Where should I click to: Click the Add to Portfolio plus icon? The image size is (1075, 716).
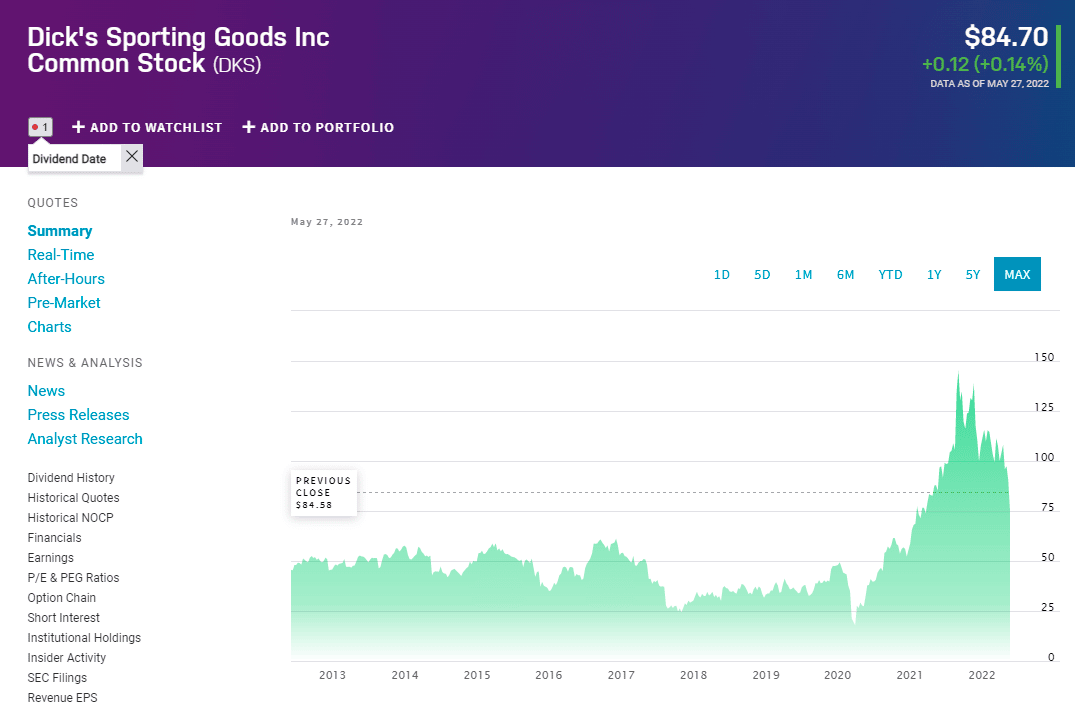[249, 127]
